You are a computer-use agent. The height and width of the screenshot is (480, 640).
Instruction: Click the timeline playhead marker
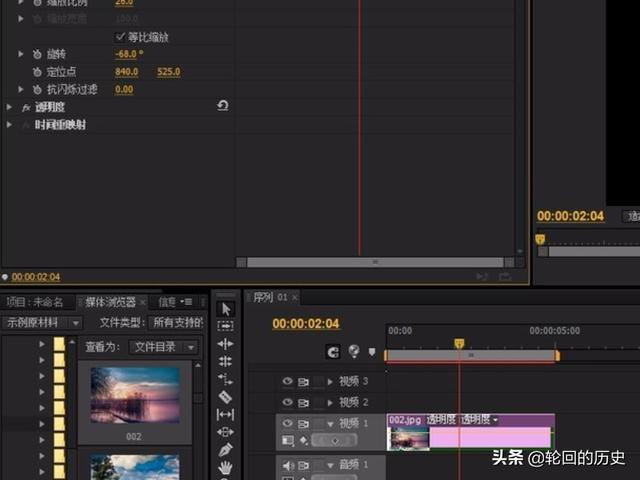click(x=459, y=343)
